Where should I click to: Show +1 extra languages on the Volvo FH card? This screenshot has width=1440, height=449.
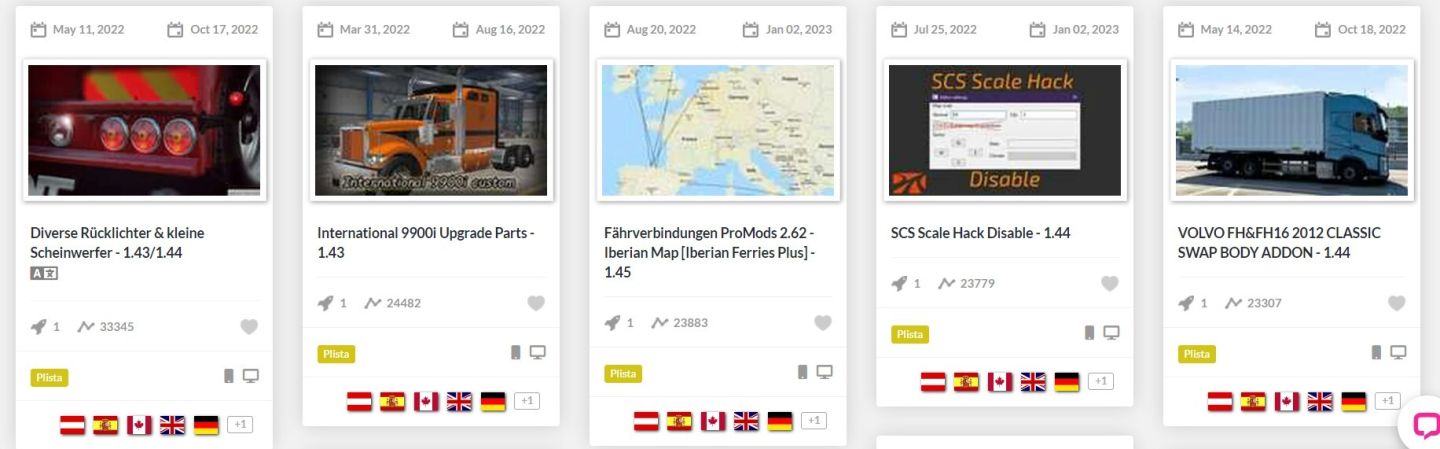coord(1387,401)
